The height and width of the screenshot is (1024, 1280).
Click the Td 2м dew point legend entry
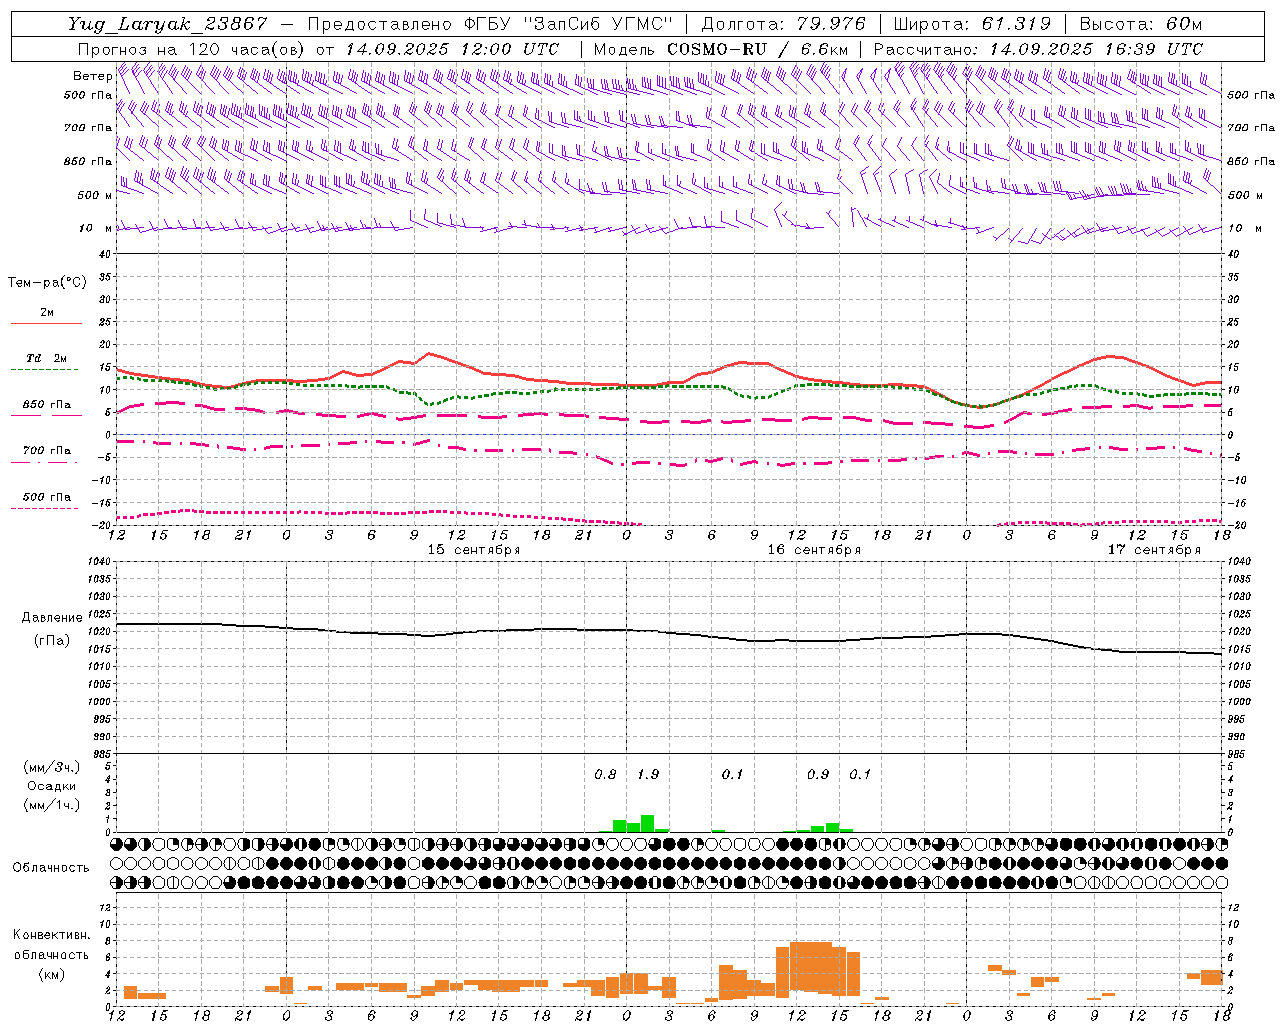click(x=46, y=358)
